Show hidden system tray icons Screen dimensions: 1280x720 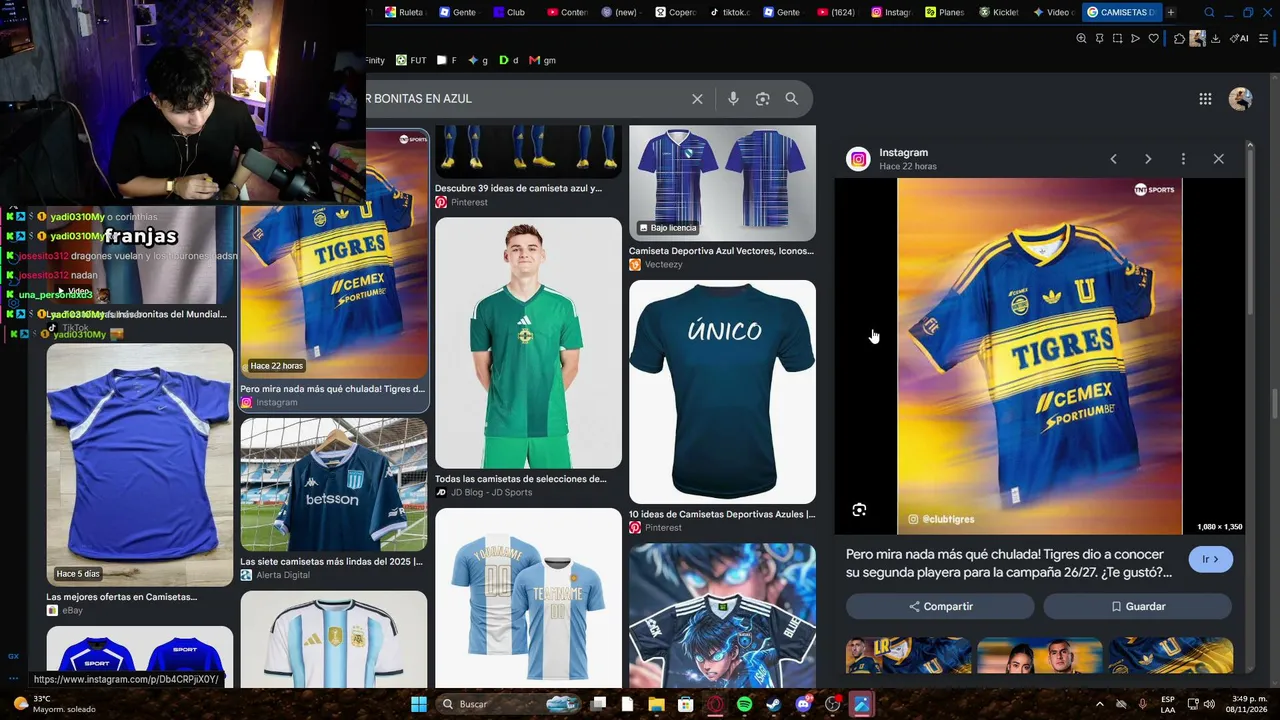coord(1099,704)
